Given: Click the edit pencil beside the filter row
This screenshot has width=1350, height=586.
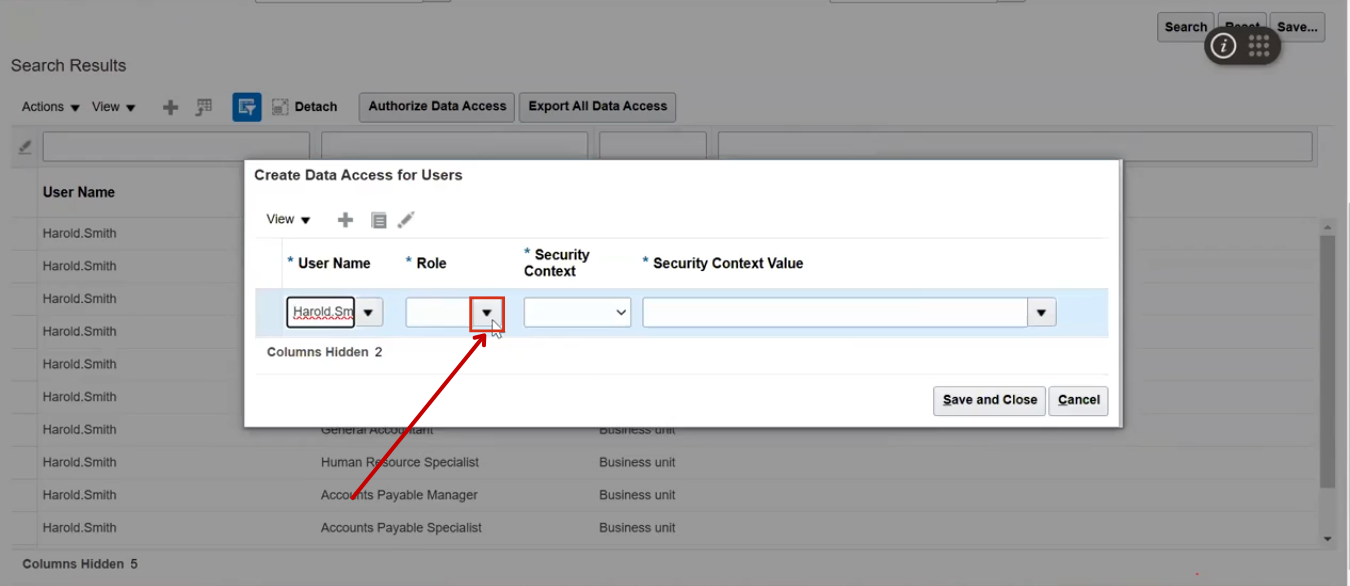Looking at the screenshot, I should [24, 146].
